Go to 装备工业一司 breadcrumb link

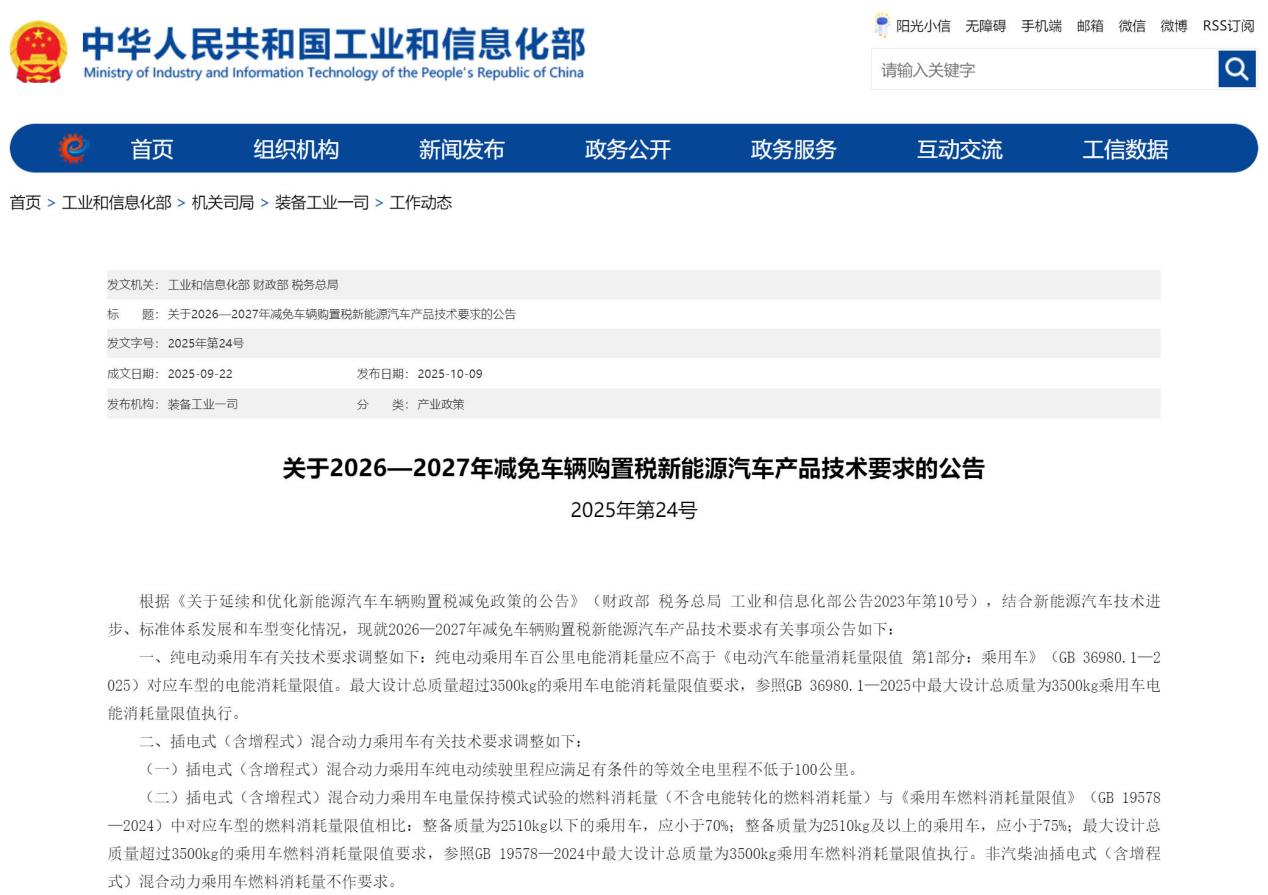coord(322,203)
